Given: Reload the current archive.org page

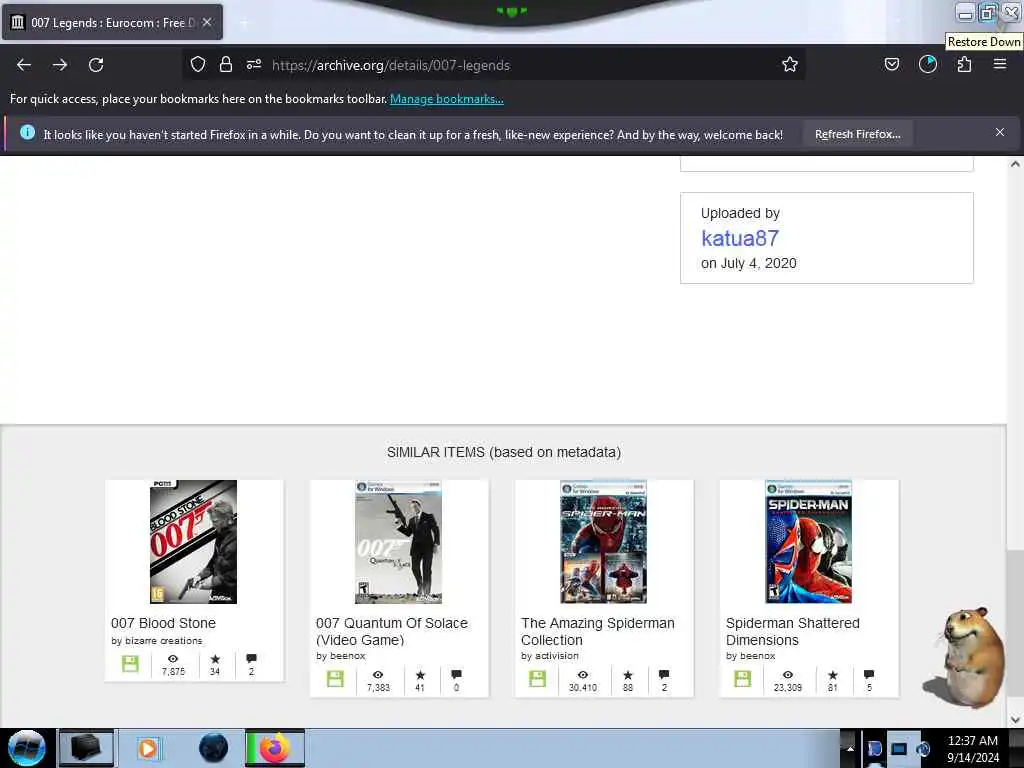Looking at the screenshot, I should [x=96, y=65].
